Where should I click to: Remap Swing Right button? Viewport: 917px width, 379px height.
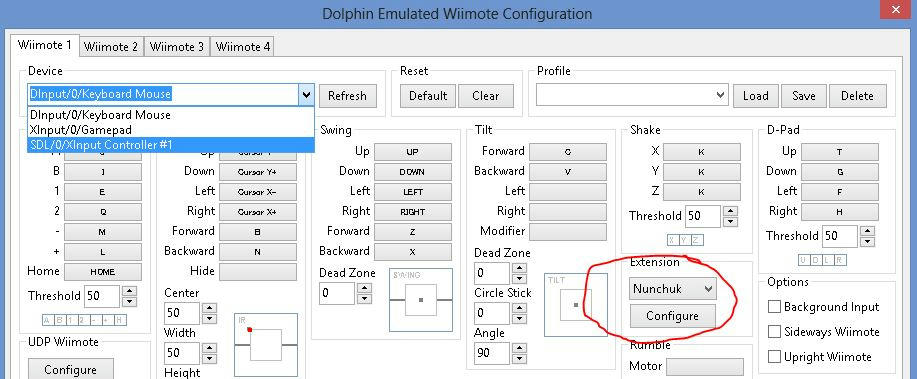coord(413,212)
